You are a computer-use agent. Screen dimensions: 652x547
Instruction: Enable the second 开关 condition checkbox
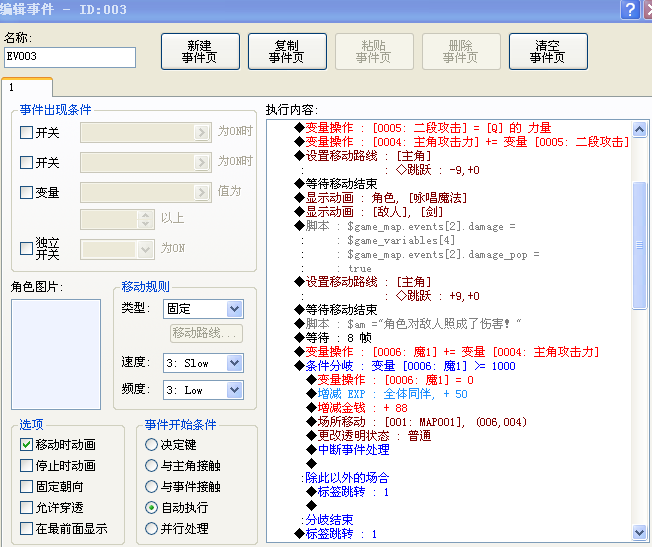point(26,162)
